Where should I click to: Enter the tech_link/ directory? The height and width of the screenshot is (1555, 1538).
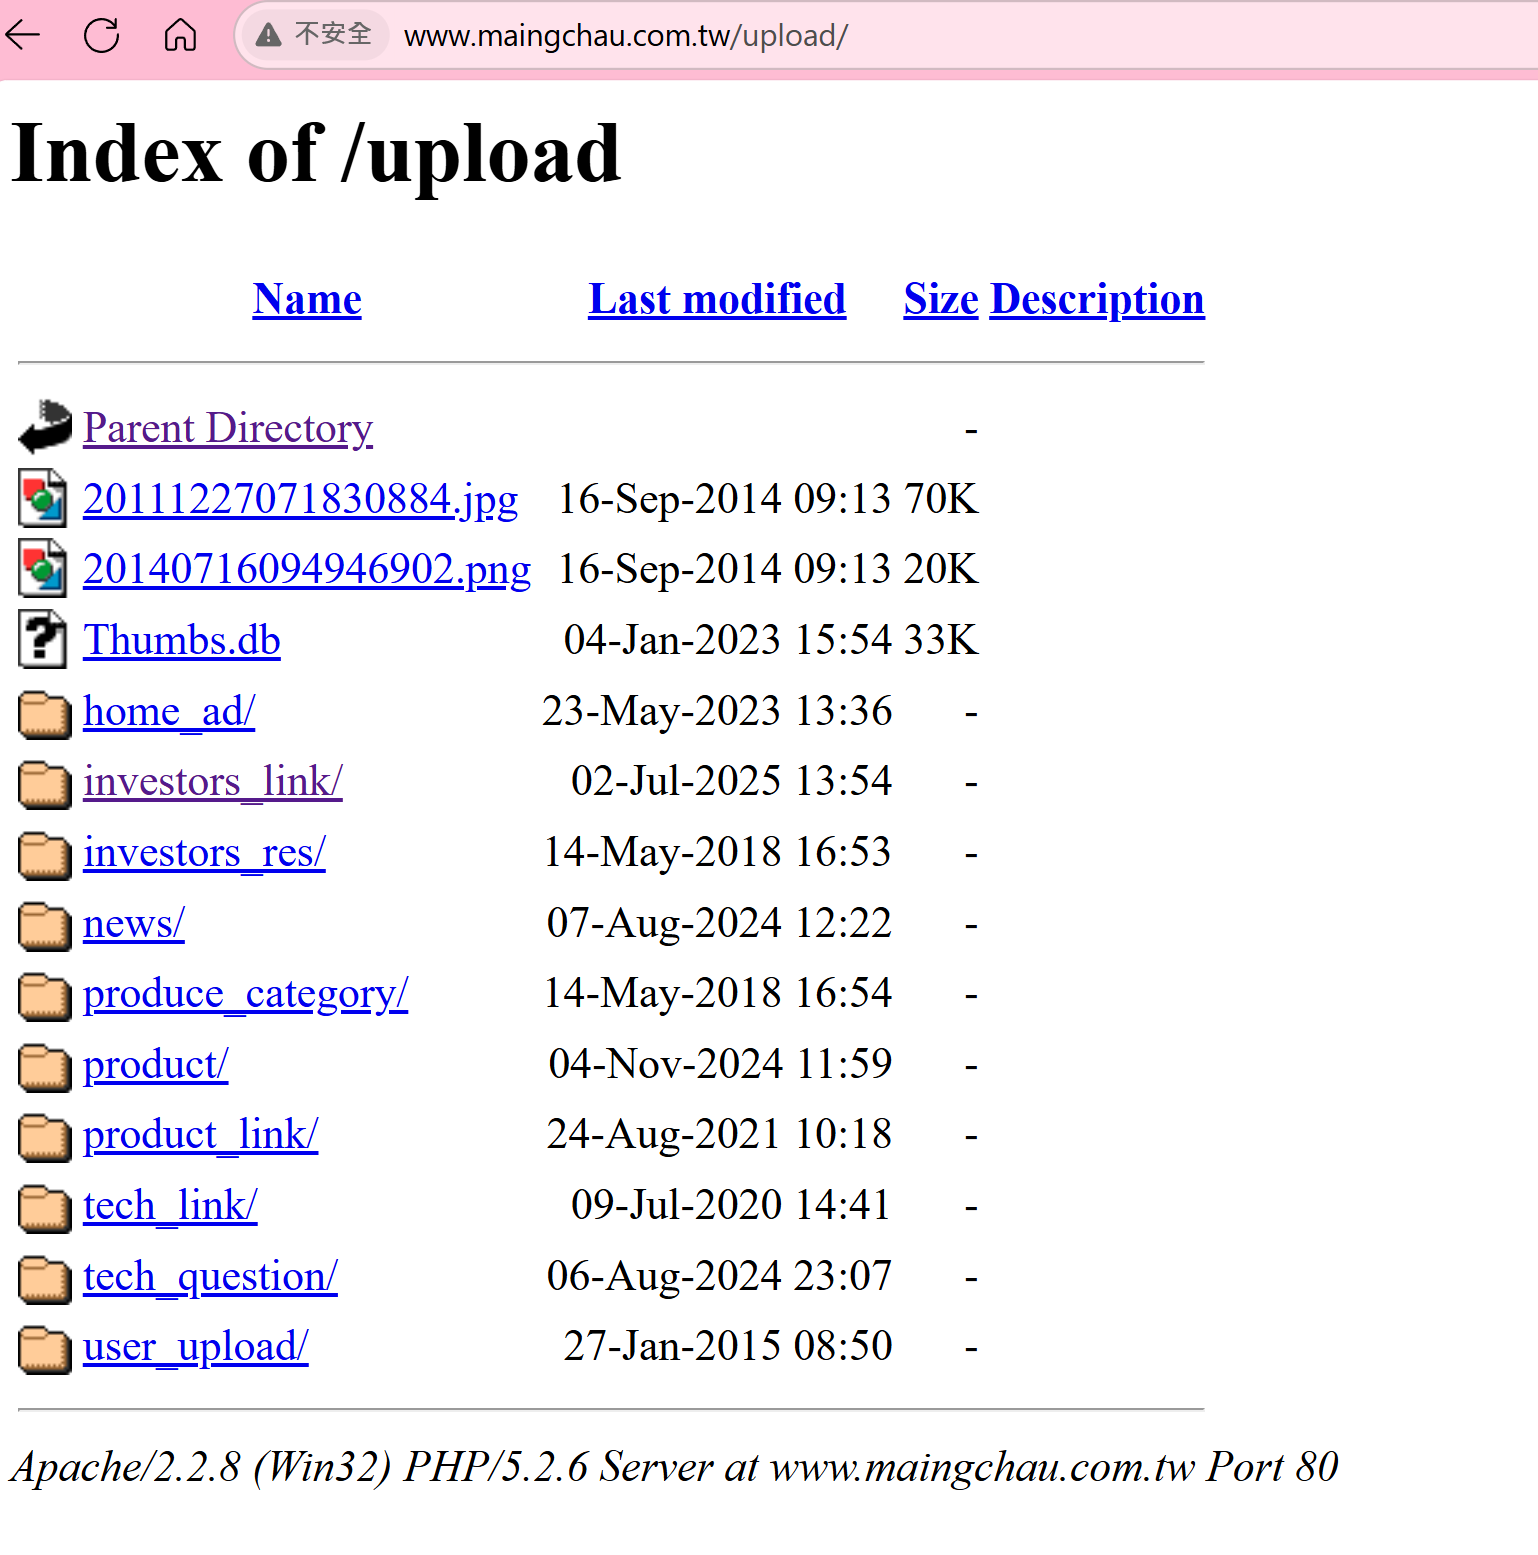coord(170,1205)
